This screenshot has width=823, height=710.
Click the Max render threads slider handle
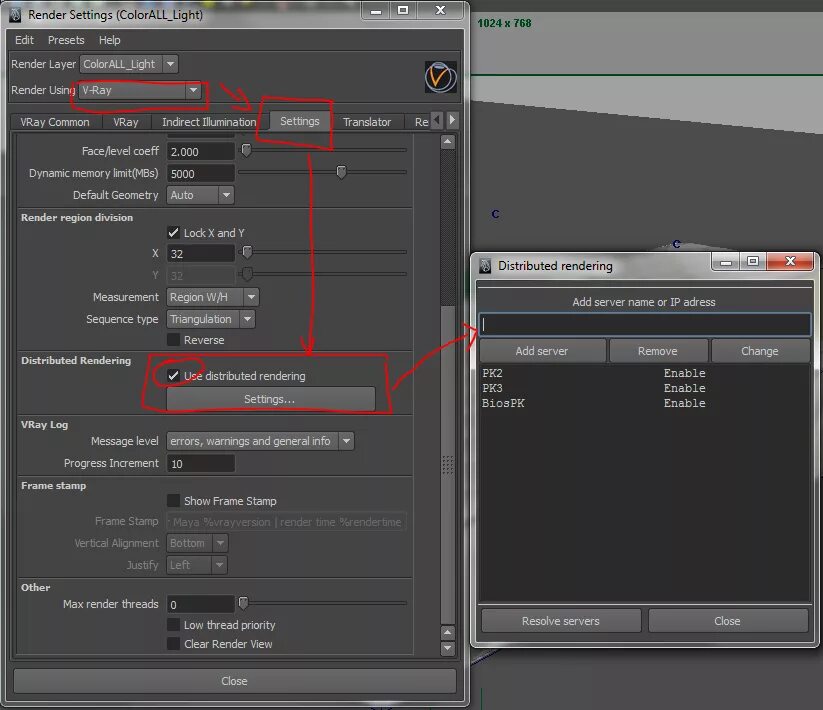[x=243, y=603]
